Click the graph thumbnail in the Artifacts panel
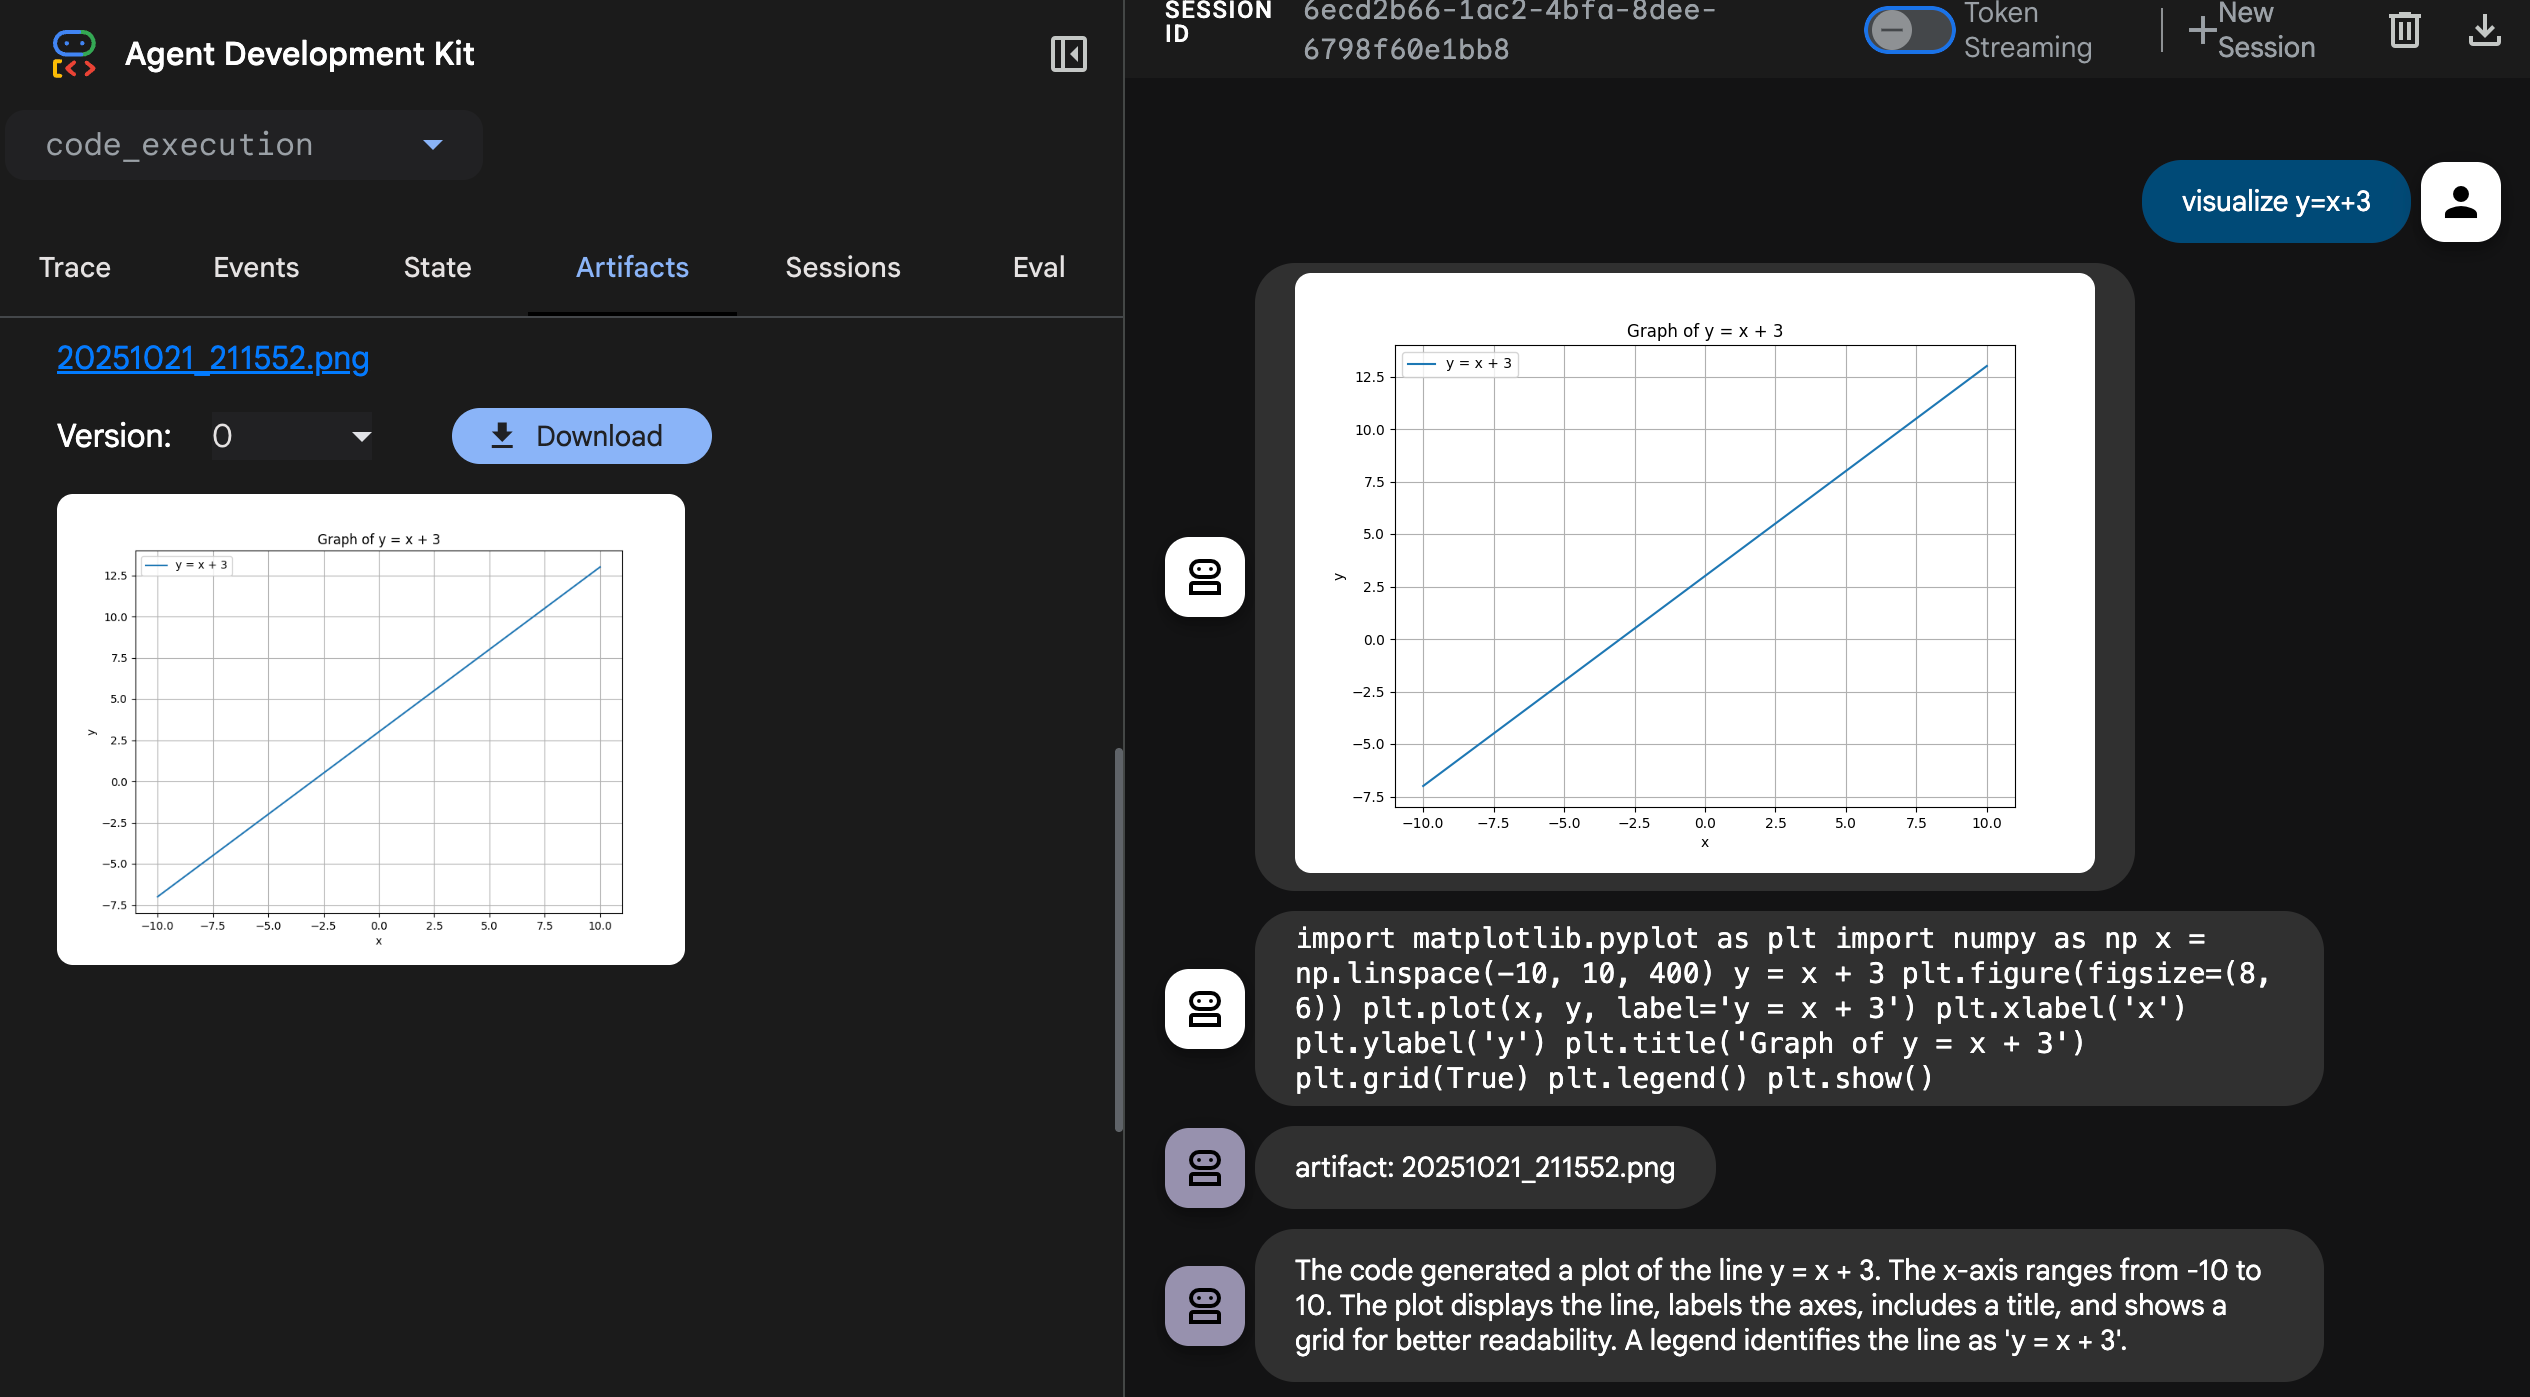 [x=370, y=729]
